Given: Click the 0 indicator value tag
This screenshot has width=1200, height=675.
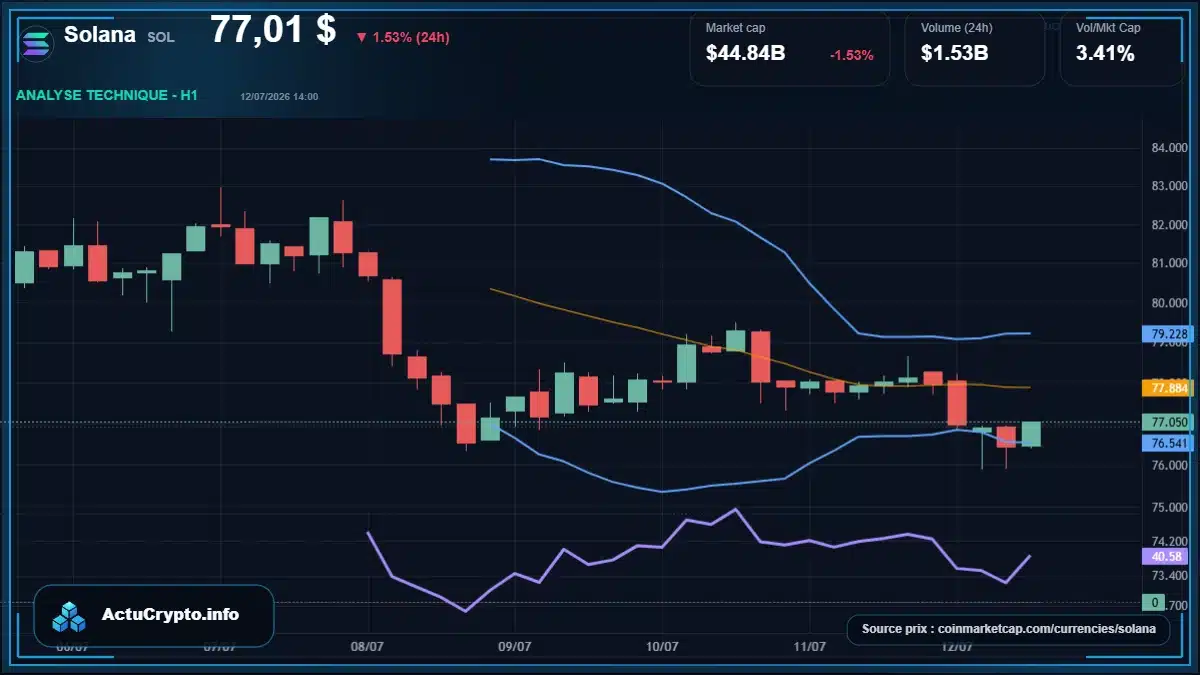Looking at the screenshot, I should (x=1155, y=602).
